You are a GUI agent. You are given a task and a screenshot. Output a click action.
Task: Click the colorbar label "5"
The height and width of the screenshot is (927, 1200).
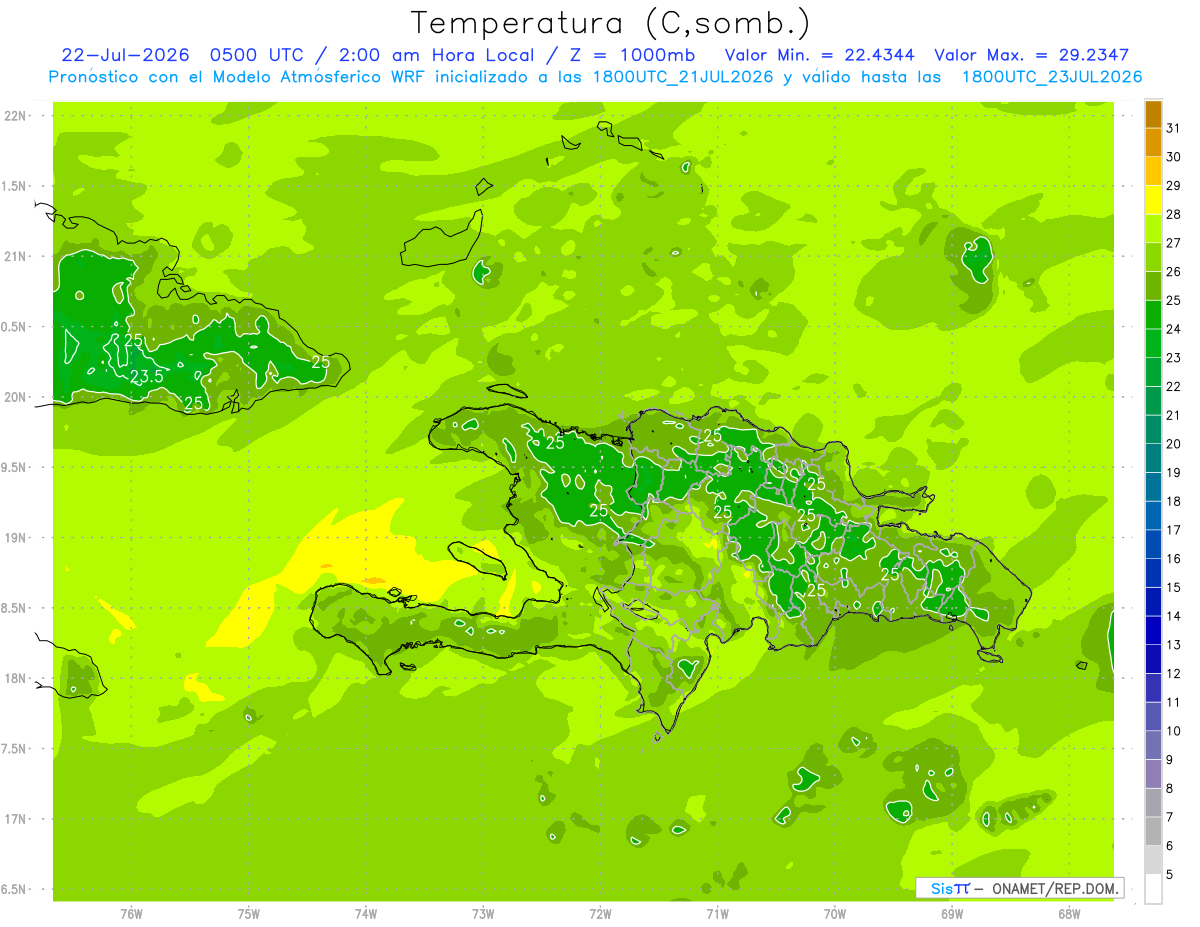click(1170, 875)
